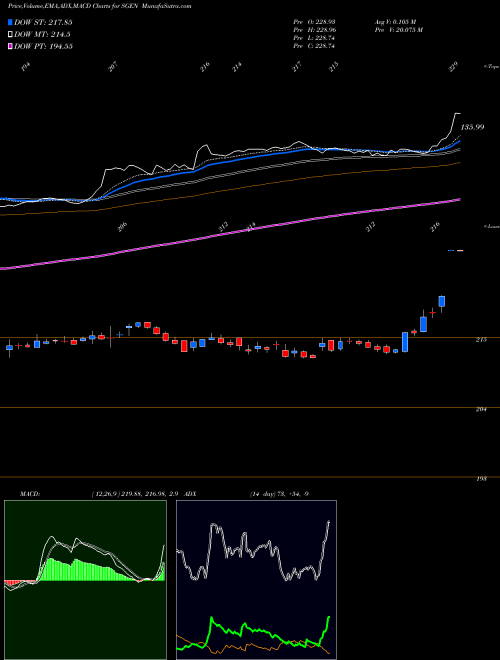Image resolution: width=500 pixels, height=660 pixels.
Task: Click the 'ADX' indicator heading
Action: tap(190, 494)
